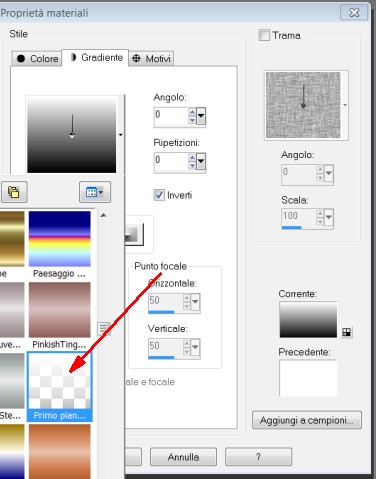The width and height of the screenshot is (376, 479).
Task: Uncheck the Inverti checkbox
Action: pyautogui.click(x=159, y=195)
